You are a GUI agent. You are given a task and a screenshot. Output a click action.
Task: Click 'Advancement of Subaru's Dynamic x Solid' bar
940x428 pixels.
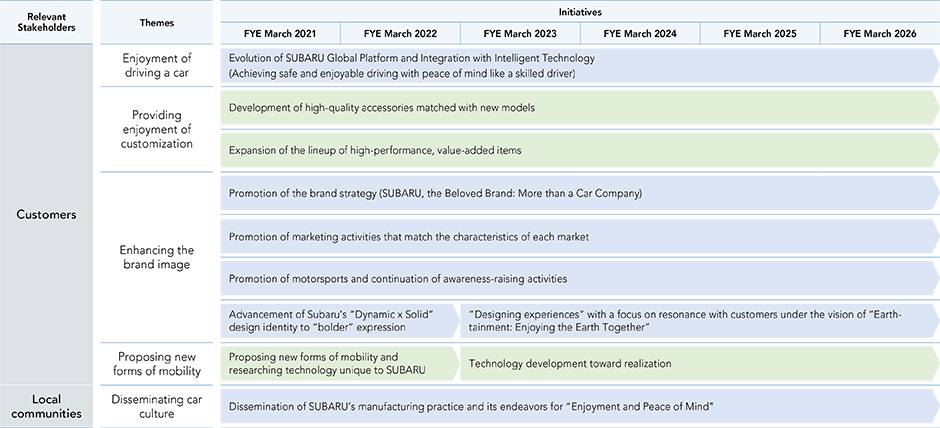click(x=340, y=321)
